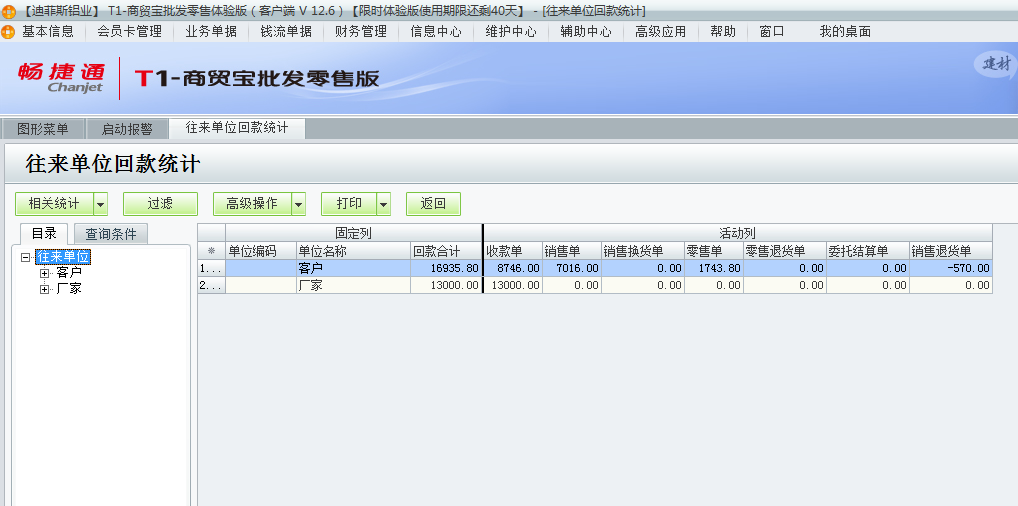This screenshot has width=1018, height=506.
Task: Open the 高级操作 dropdown arrow
Action: tap(298, 204)
